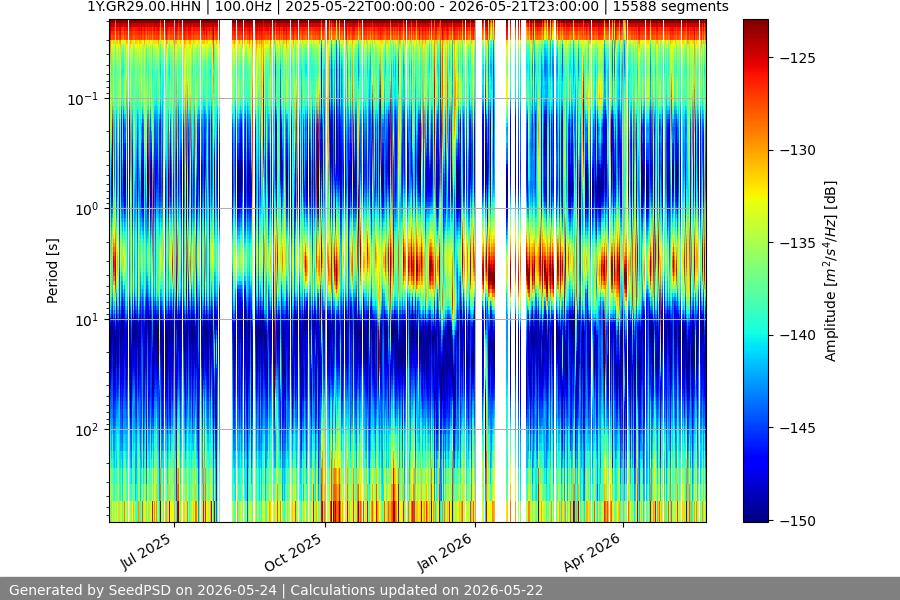This screenshot has height=600, width=900.
Task: Click the 10^-1 period tick label
Action: 82,99
